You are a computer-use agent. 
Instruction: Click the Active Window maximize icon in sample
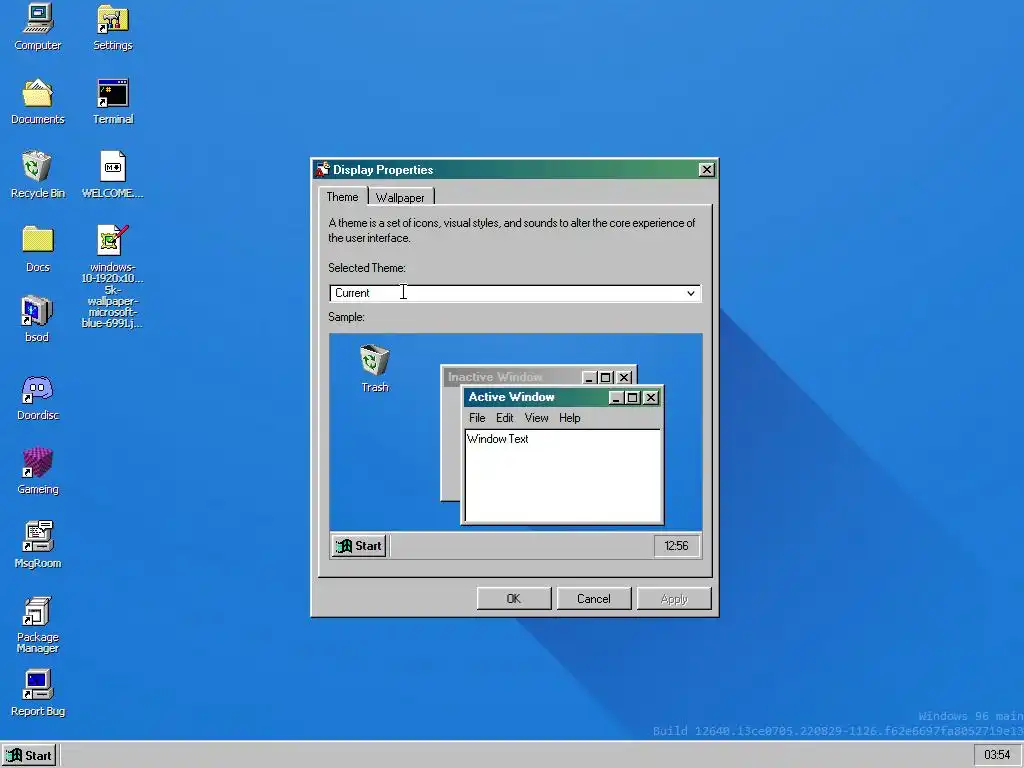pyautogui.click(x=632, y=398)
